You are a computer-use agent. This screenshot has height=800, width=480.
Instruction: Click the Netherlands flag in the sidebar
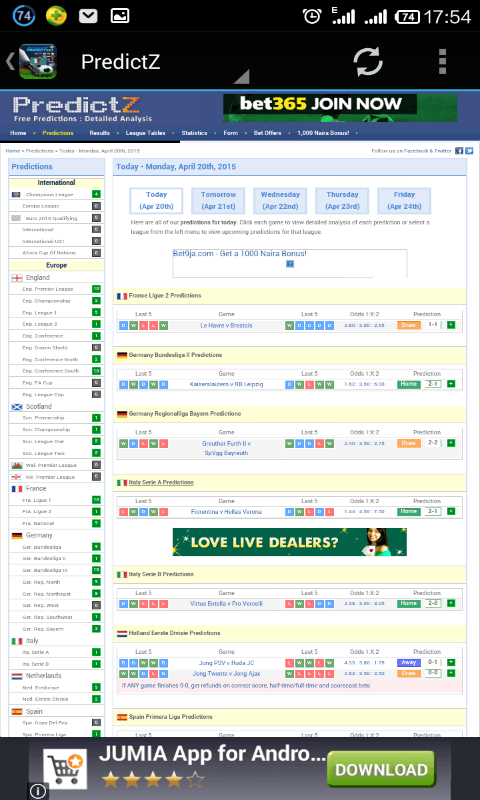[x=17, y=676]
